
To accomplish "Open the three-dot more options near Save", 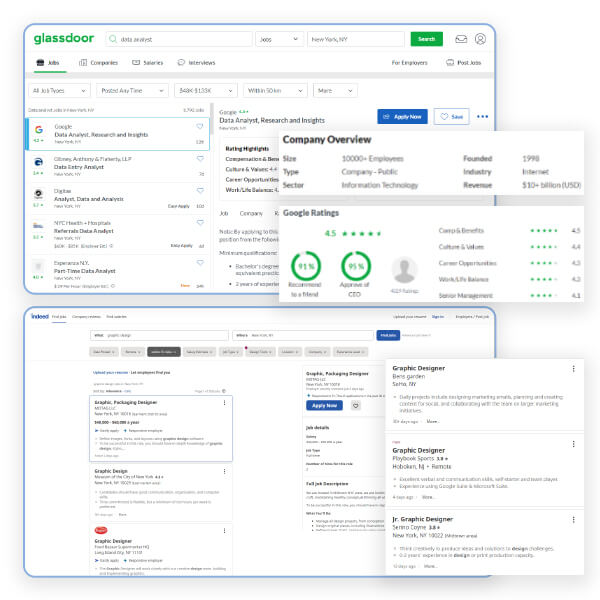I will tap(482, 116).
